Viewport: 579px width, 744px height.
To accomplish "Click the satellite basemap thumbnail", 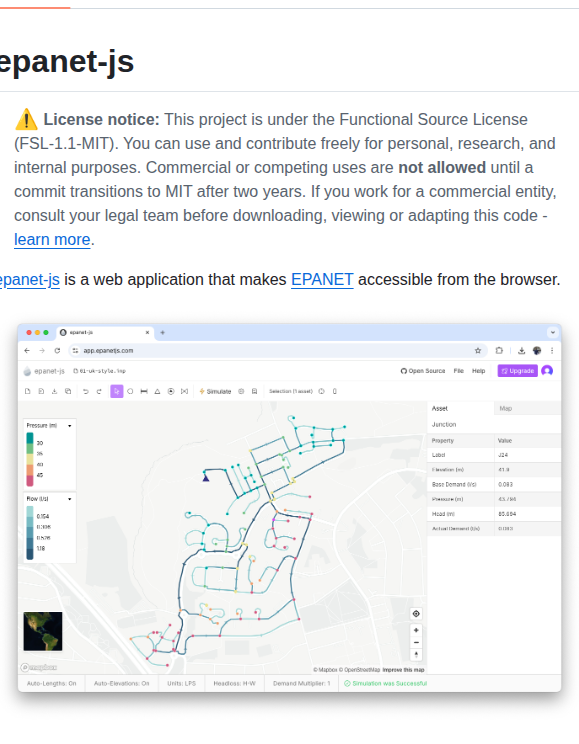I will tap(43, 631).
